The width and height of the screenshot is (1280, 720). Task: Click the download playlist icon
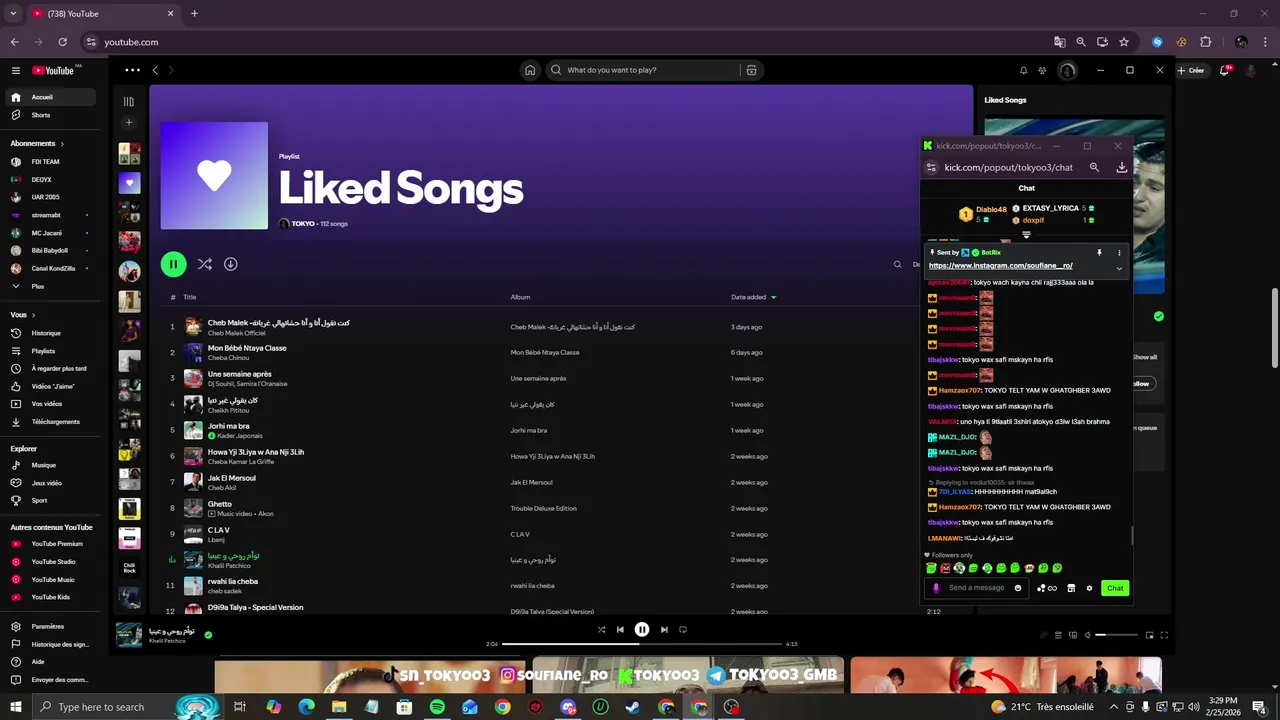230,264
